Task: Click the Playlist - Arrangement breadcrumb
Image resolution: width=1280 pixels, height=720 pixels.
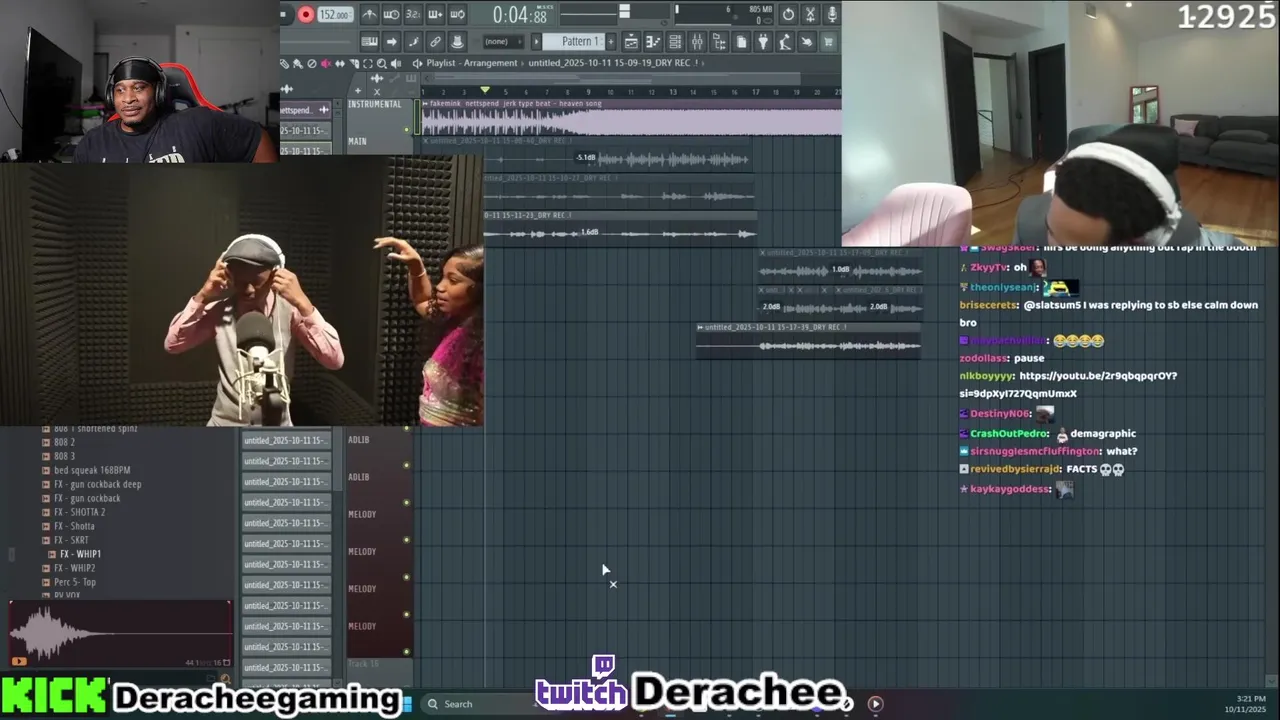Action: (x=472, y=63)
